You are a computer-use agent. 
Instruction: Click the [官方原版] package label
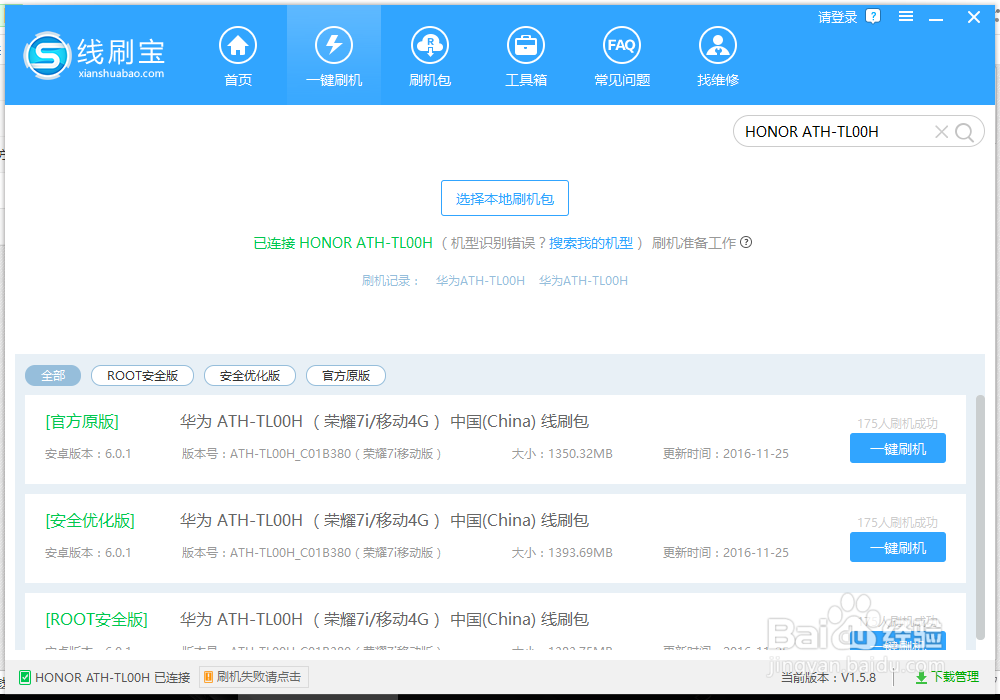[82, 421]
